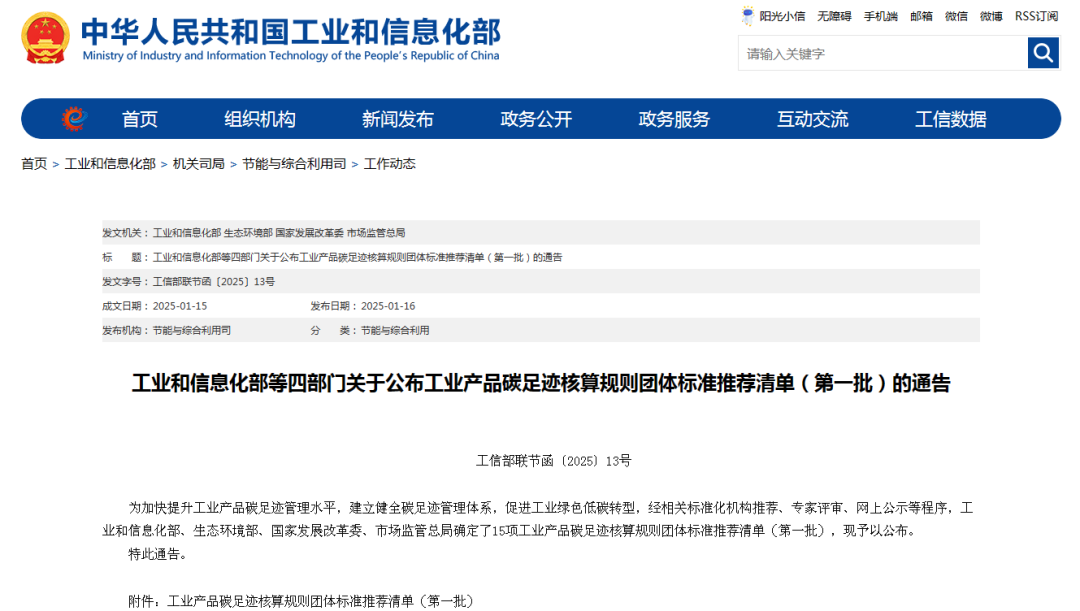Click the 邮箱 link in top bar
Screen dimensions: 1080x611
pyautogui.click(x=921, y=16)
